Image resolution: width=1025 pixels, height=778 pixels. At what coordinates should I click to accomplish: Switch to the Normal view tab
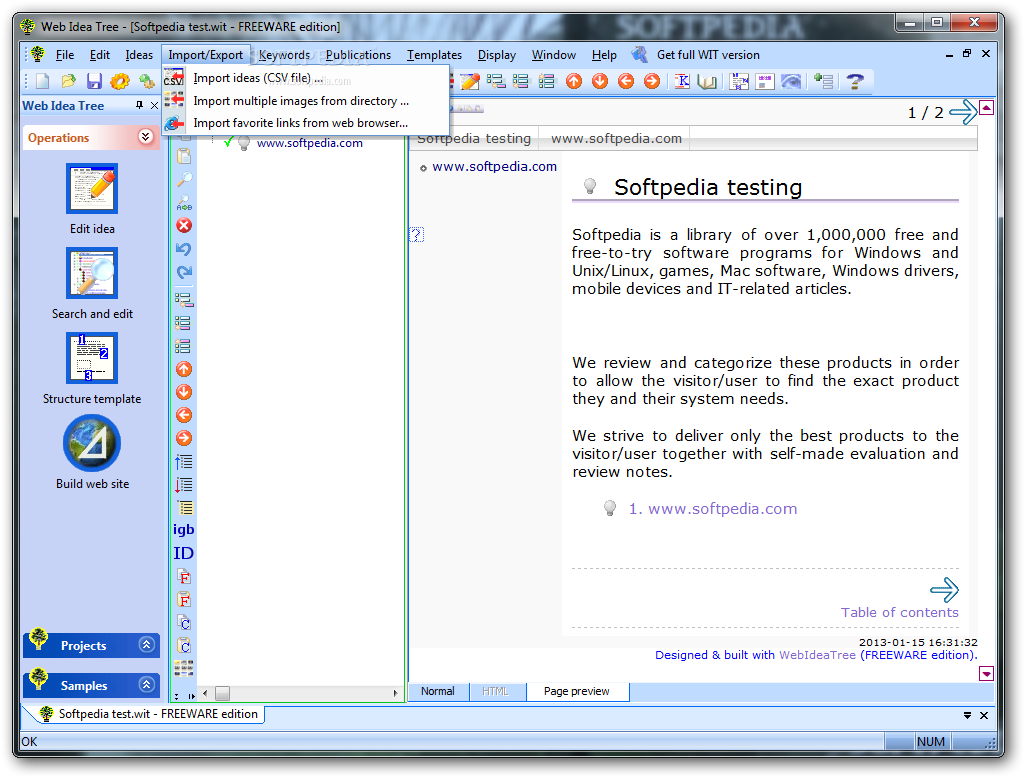pyautogui.click(x=437, y=691)
